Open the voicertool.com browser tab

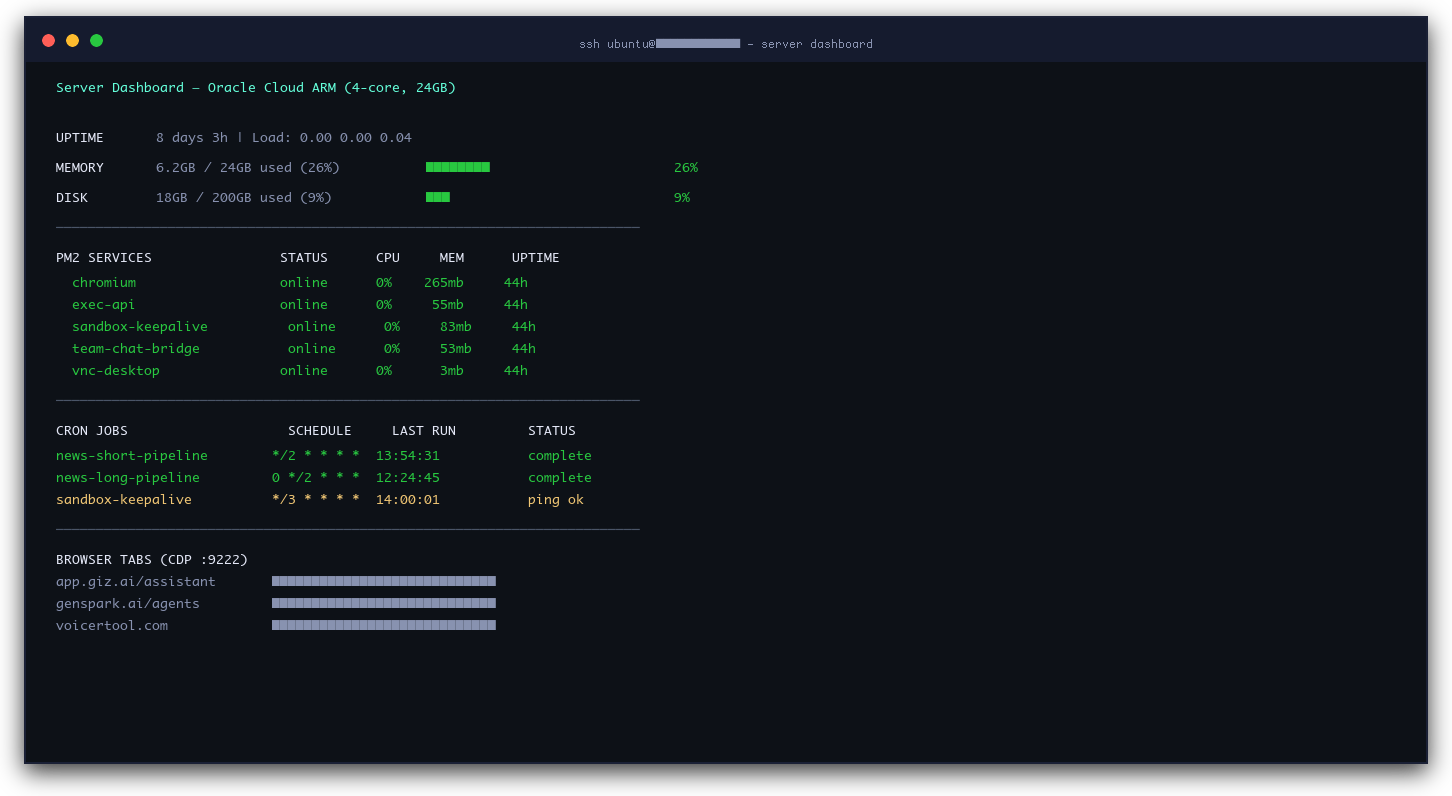point(112,625)
